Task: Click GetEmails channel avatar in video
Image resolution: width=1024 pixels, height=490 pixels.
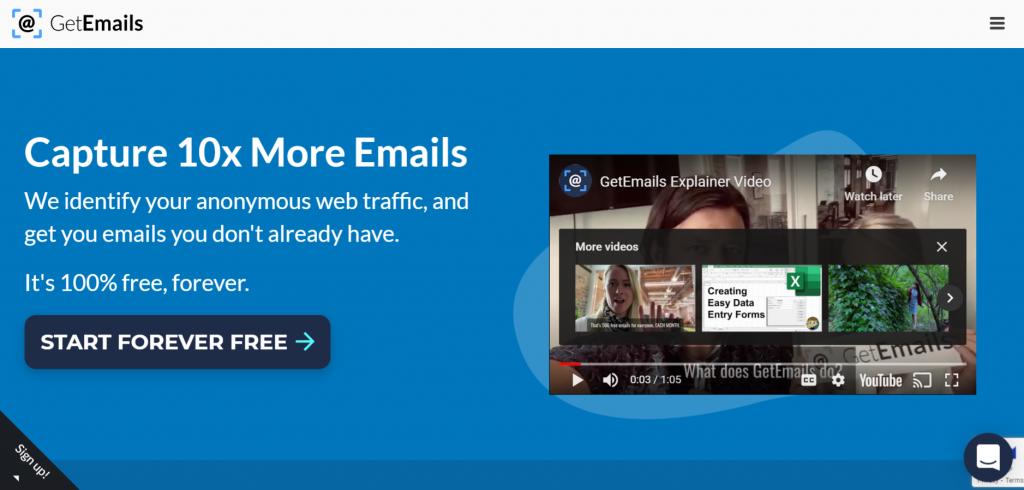Action: pos(575,181)
